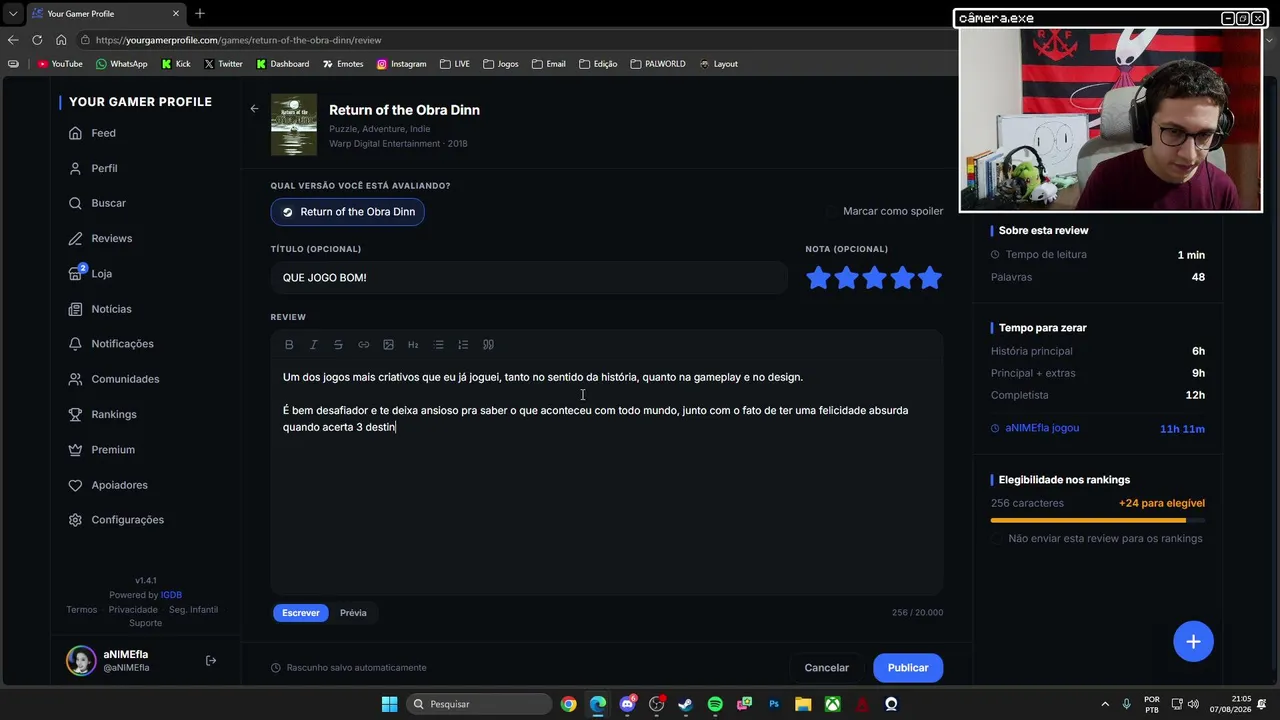Screen dimensions: 1280x720
Task: Publish the review with Publicar button
Action: [x=908, y=668]
